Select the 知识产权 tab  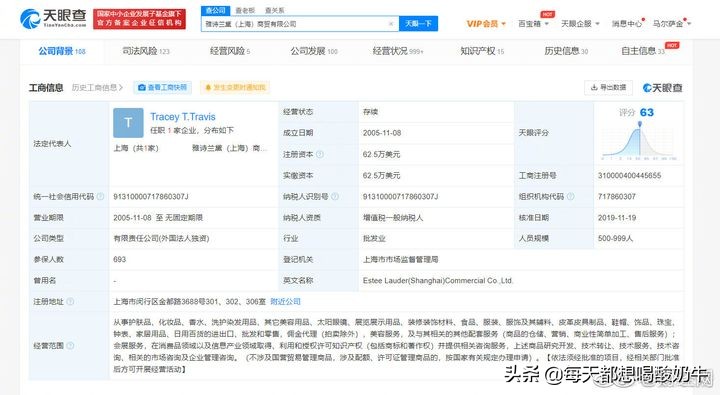click(x=482, y=51)
